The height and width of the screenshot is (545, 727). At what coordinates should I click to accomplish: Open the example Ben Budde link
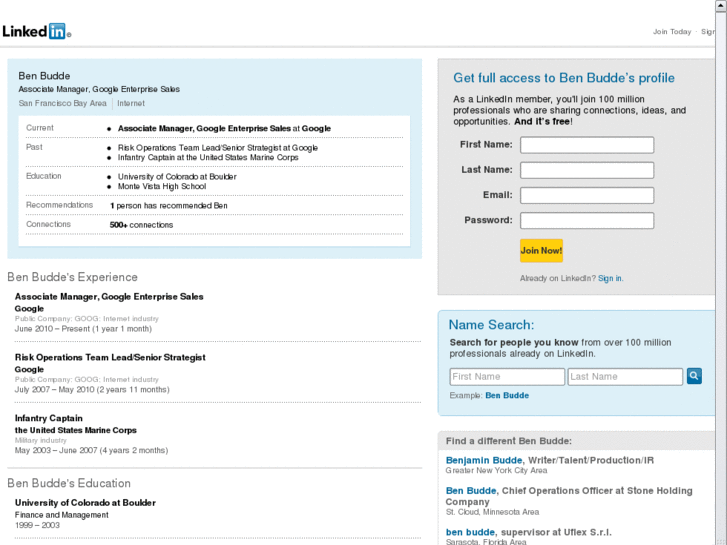(507, 395)
